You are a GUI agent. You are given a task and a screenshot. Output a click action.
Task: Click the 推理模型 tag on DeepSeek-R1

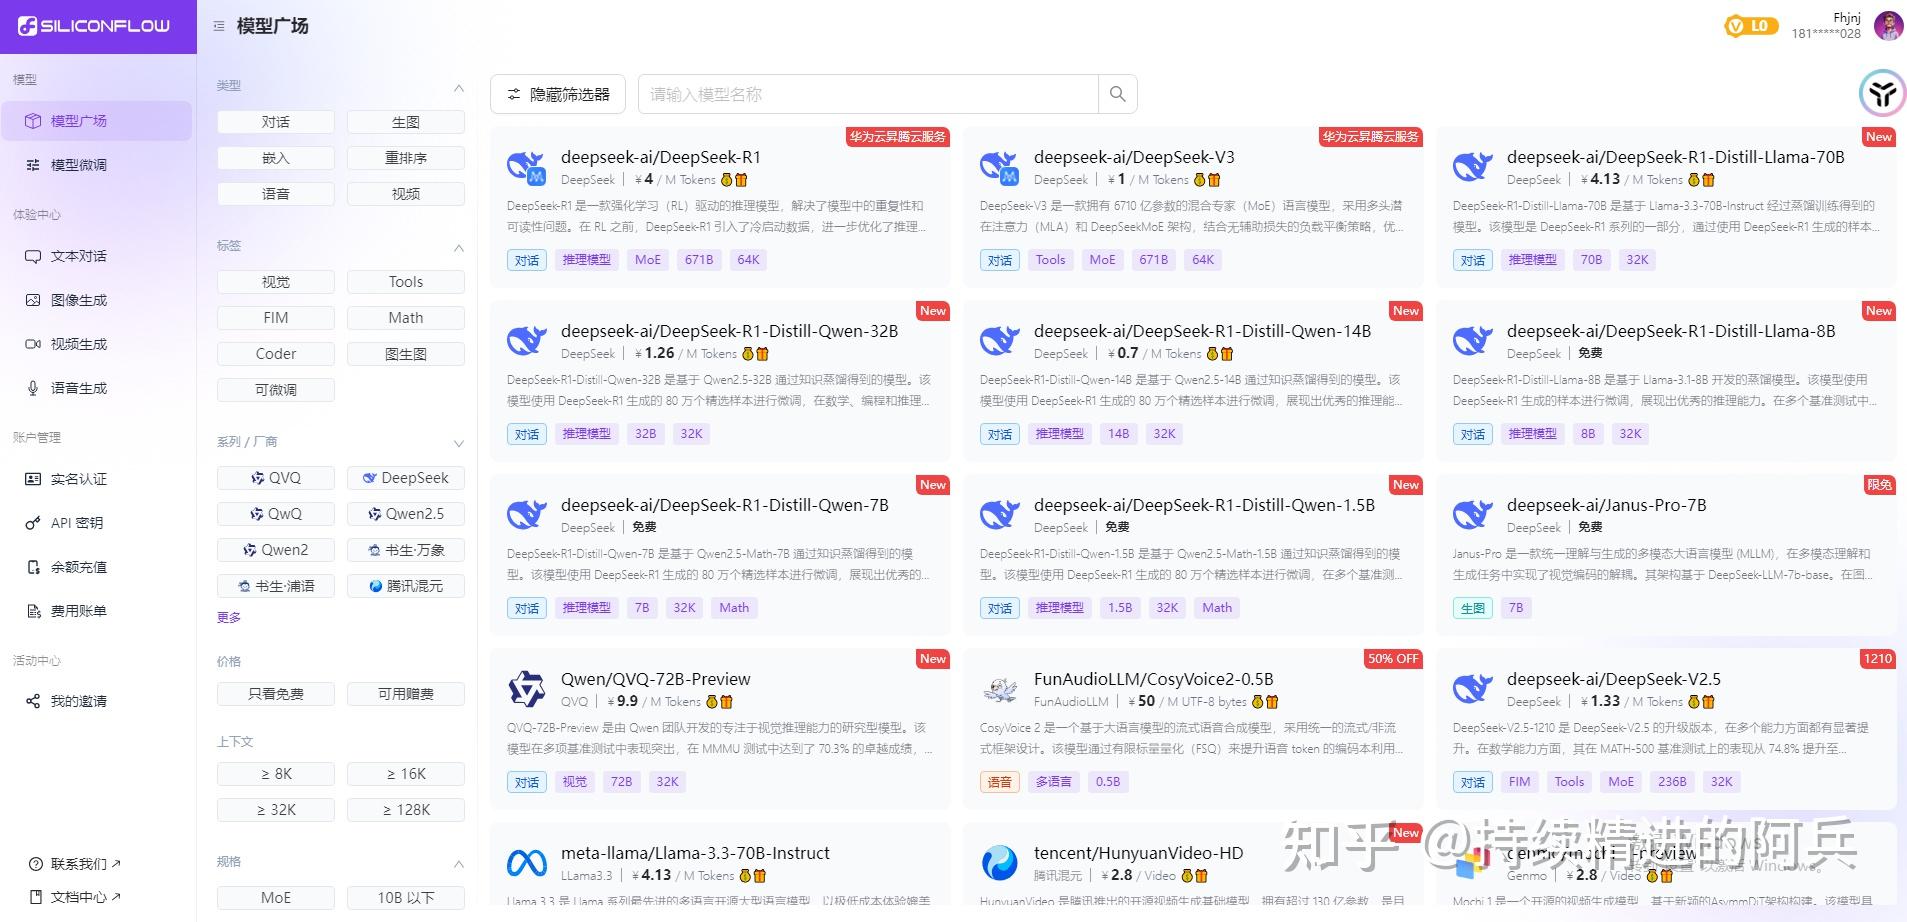click(586, 260)
